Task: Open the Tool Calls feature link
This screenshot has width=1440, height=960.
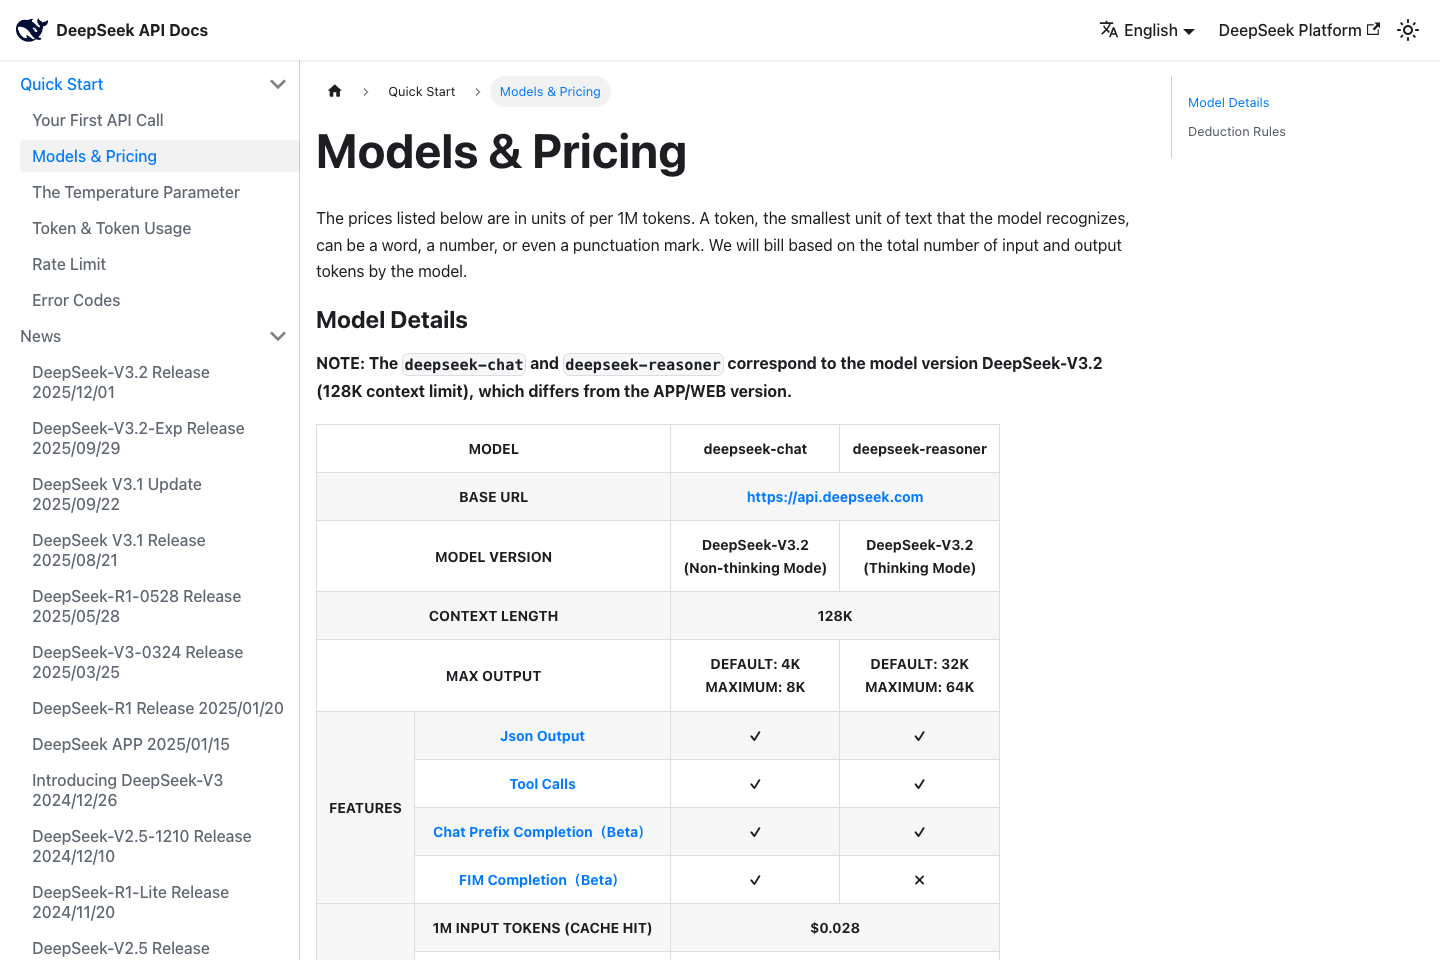Action: (542, 783)
